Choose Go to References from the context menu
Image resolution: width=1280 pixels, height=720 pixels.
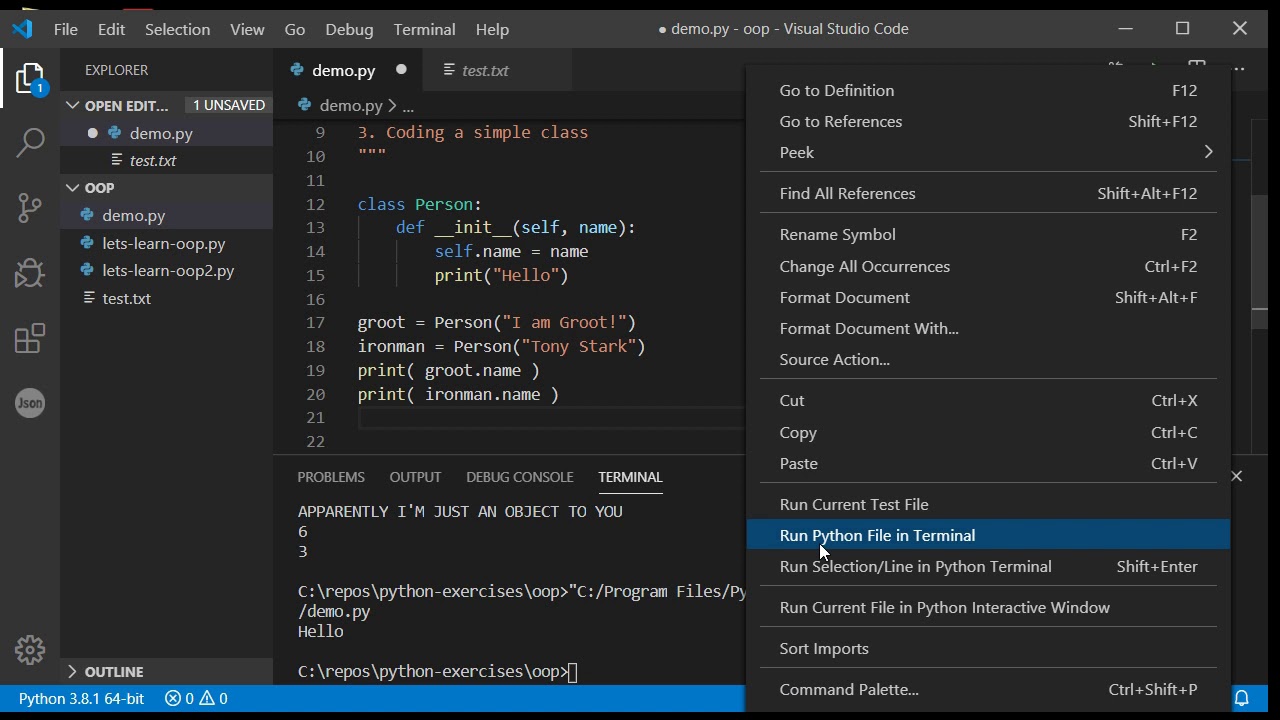pos(988,121)
